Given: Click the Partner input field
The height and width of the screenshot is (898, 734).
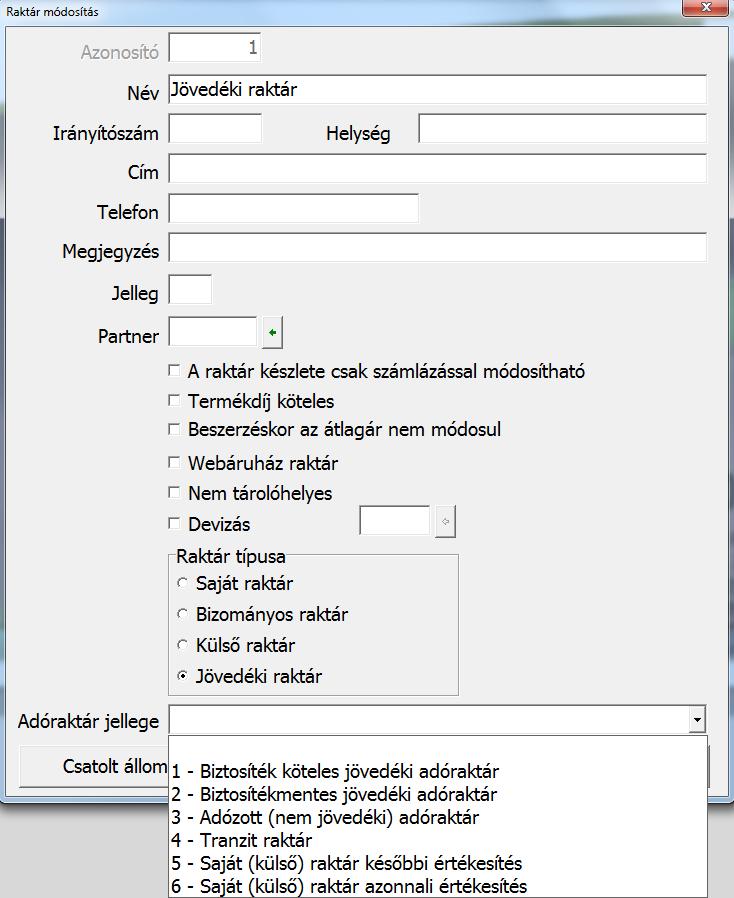Looking at the screenshot, I should click(x=213, y=332).
